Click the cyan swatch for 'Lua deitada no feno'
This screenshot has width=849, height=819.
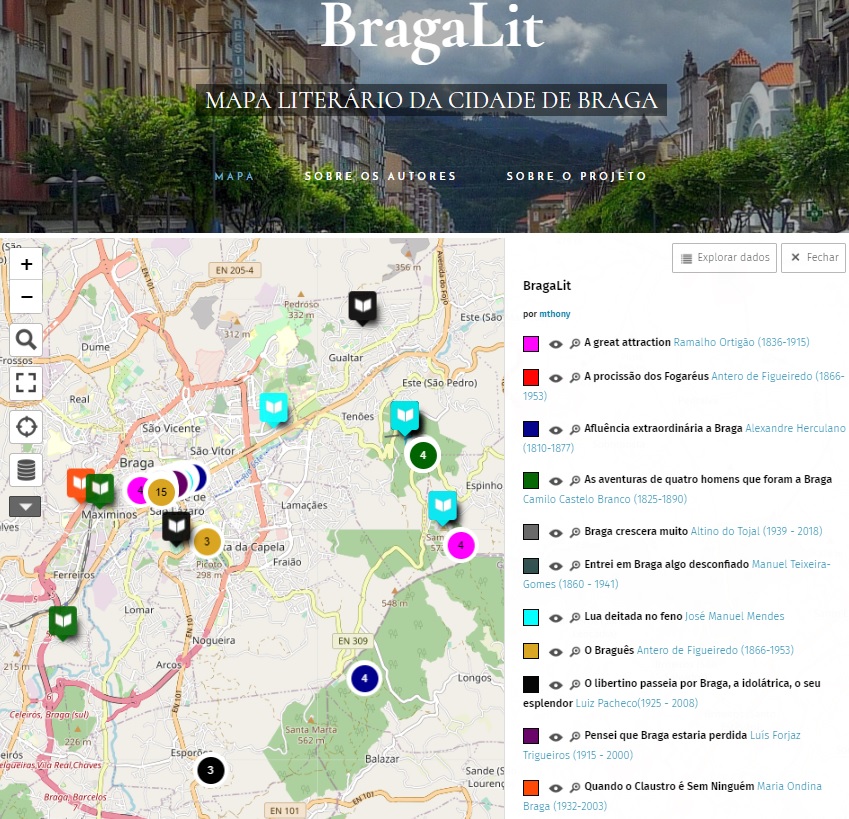[x=531, y=617]
